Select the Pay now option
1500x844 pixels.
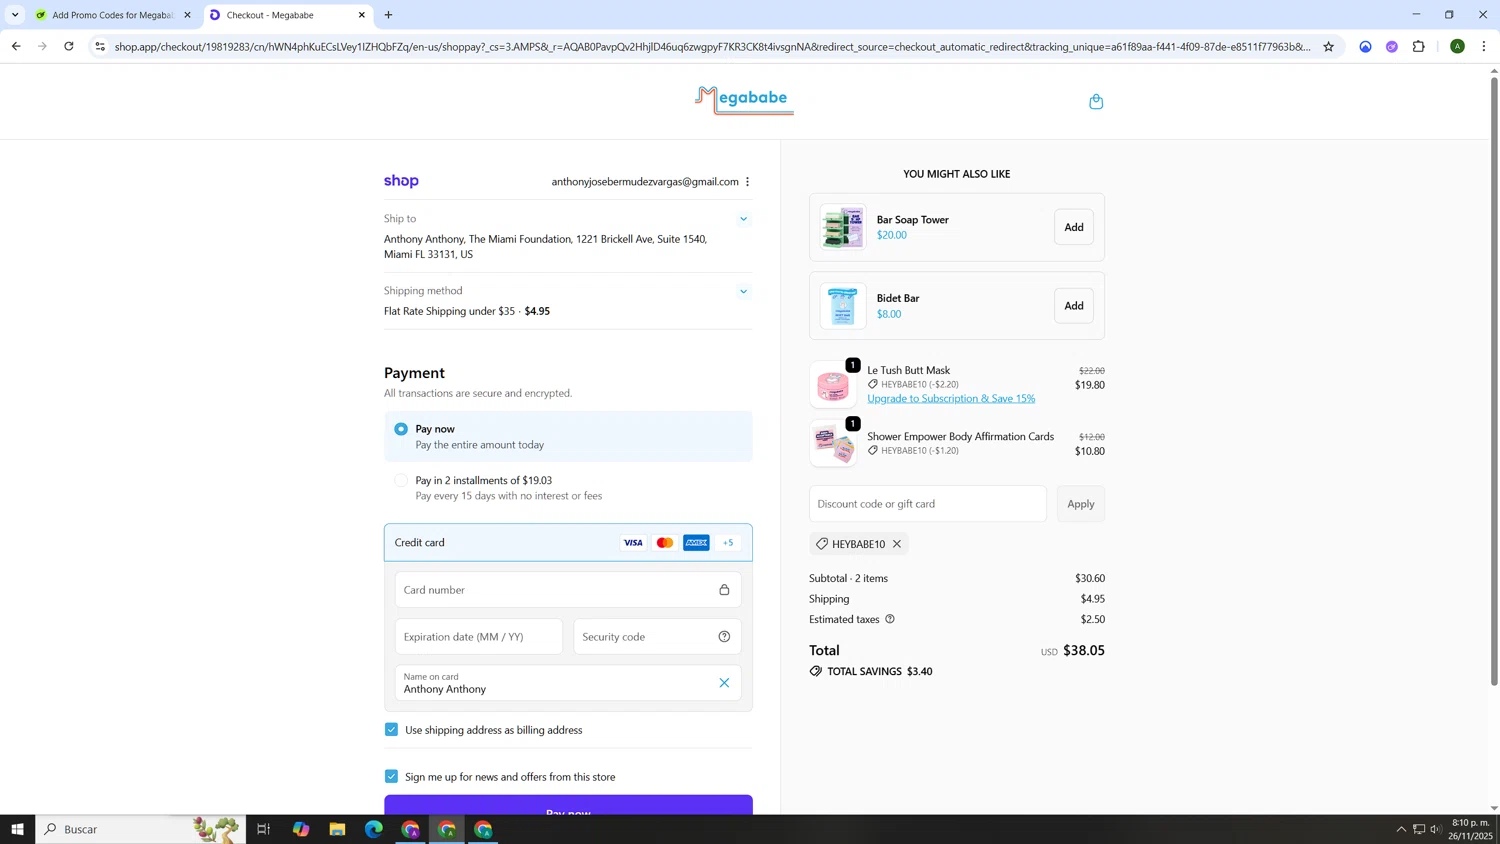(401, 429)
